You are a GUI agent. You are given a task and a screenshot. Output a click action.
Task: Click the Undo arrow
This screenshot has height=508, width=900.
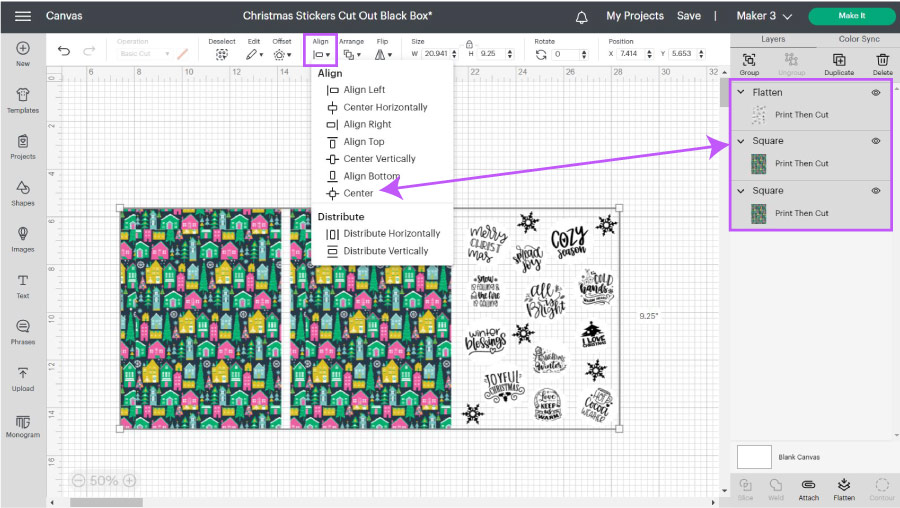coord(64,52)
